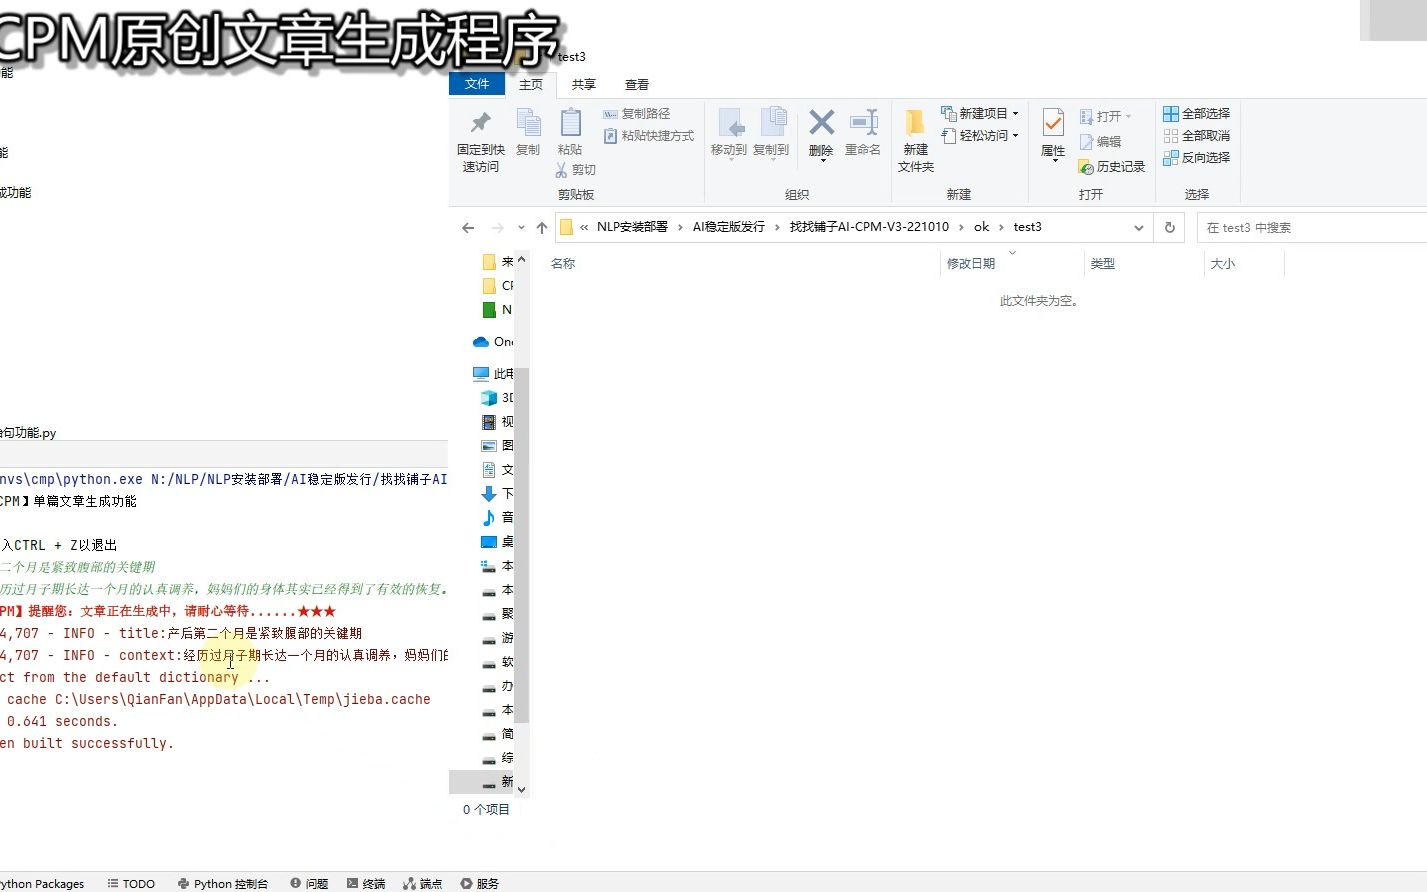Open the Endpoints (端点) tool window
1427x892 pixels.
(x=423, y=884)
